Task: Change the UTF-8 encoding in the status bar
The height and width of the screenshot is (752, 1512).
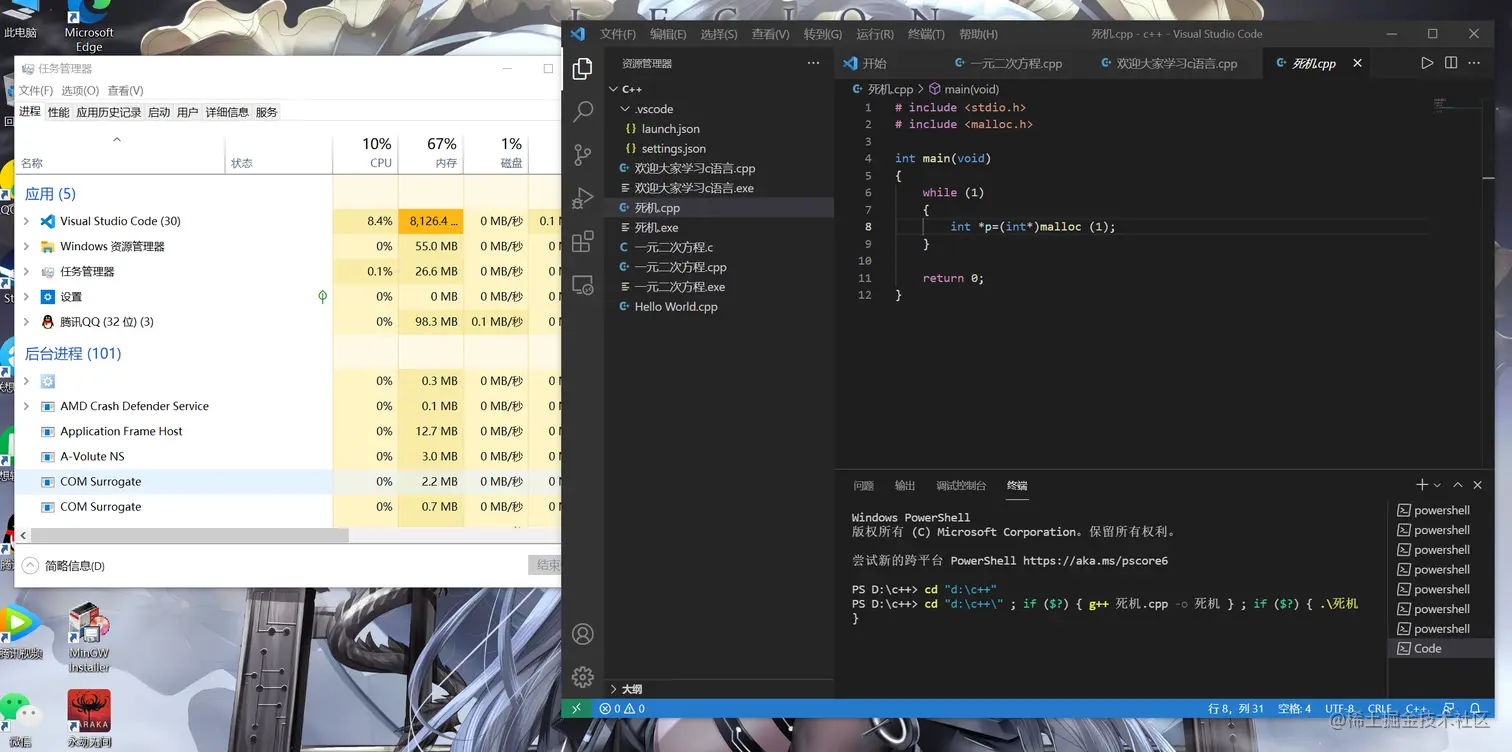Action: pos(1339,709)
